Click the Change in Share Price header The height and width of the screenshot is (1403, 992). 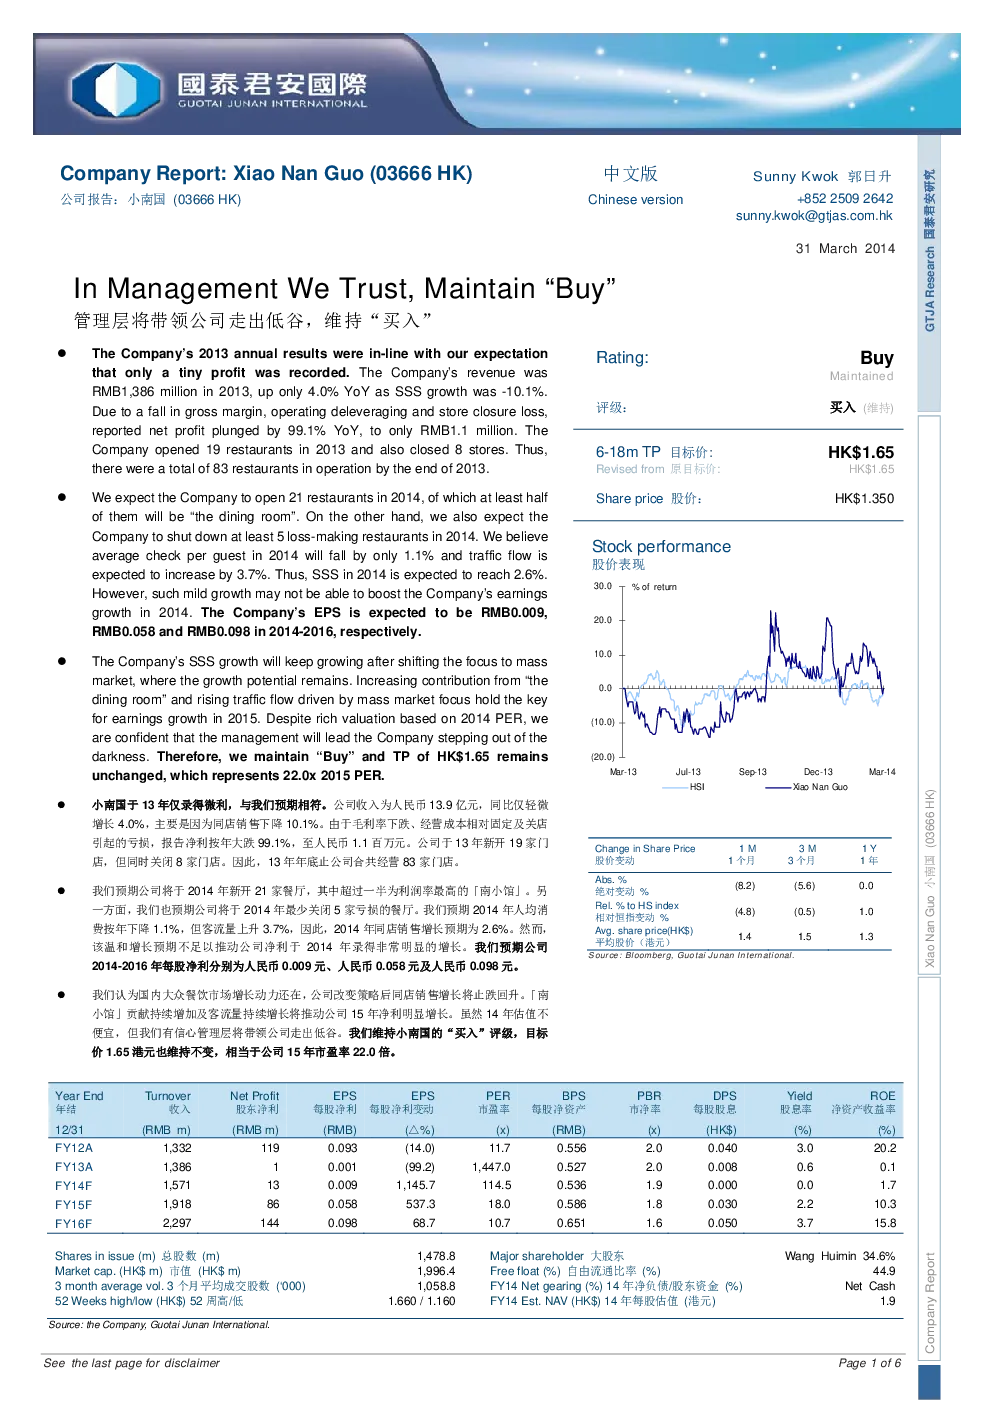(645, 848)
